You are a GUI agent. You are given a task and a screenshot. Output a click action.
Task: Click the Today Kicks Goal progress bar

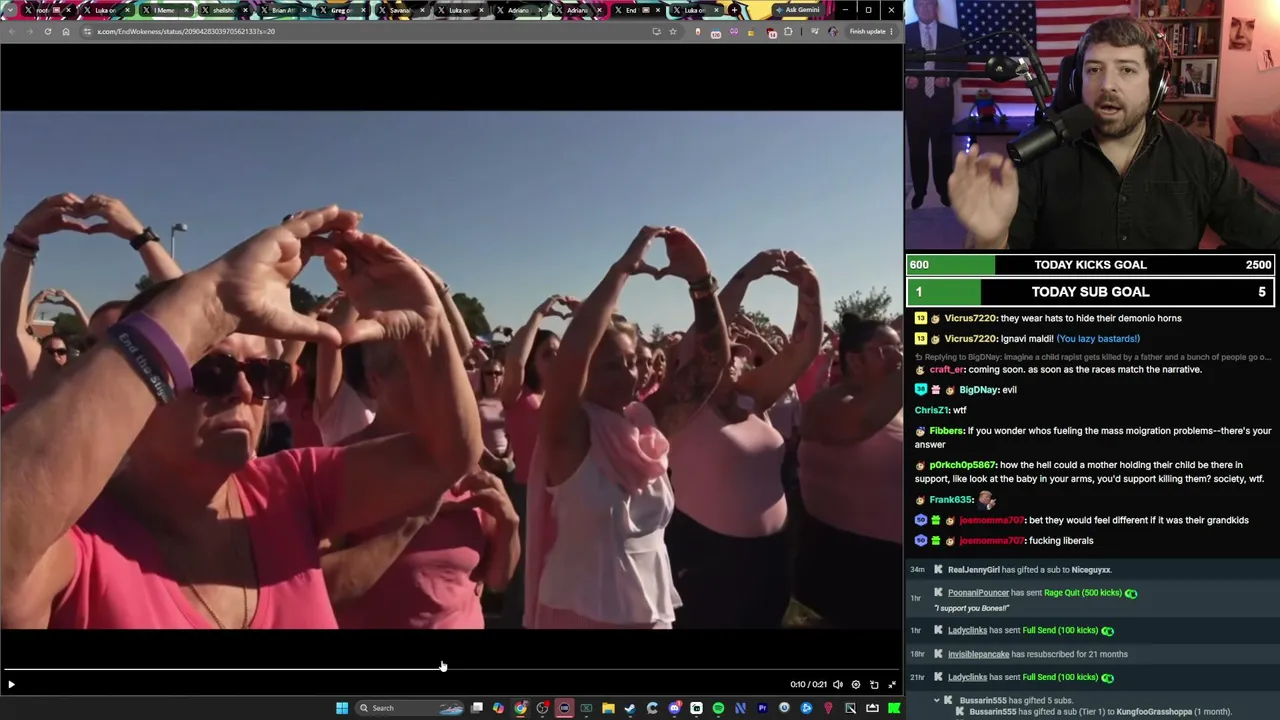point(1091,265)
